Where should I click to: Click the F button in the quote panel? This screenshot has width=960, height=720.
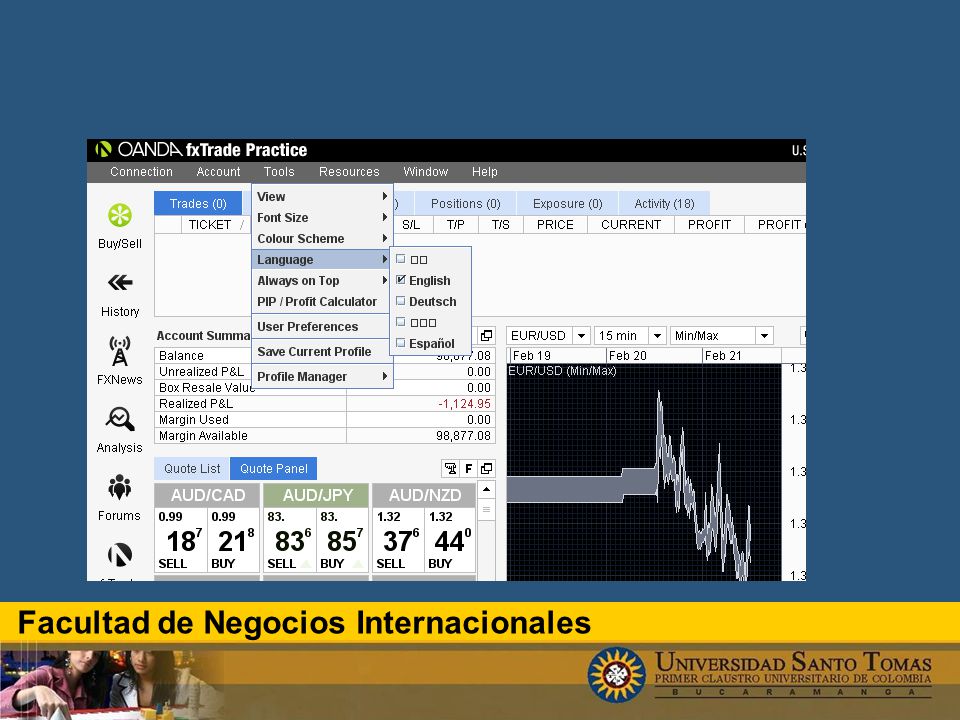468,468
